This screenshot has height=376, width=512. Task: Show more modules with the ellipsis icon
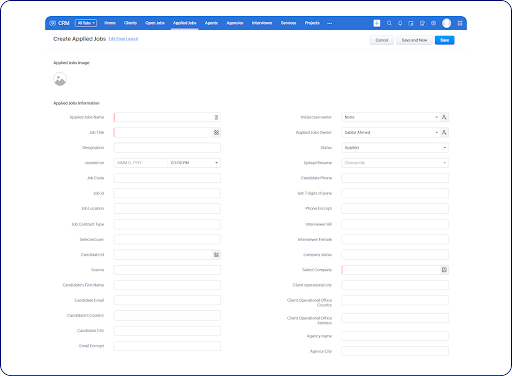[x=329, y=23]
